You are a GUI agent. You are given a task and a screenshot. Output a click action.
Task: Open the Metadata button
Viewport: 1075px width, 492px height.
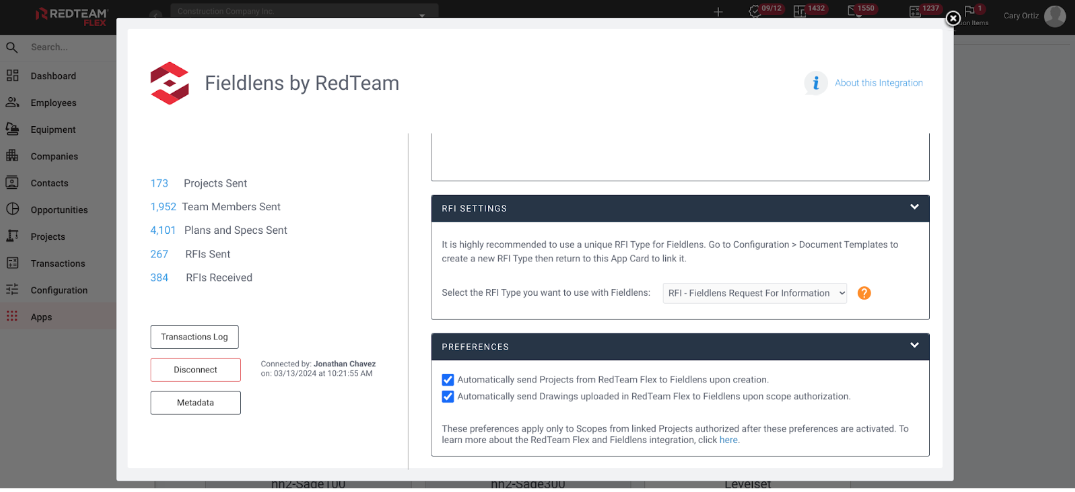click(x=195, y=403)
